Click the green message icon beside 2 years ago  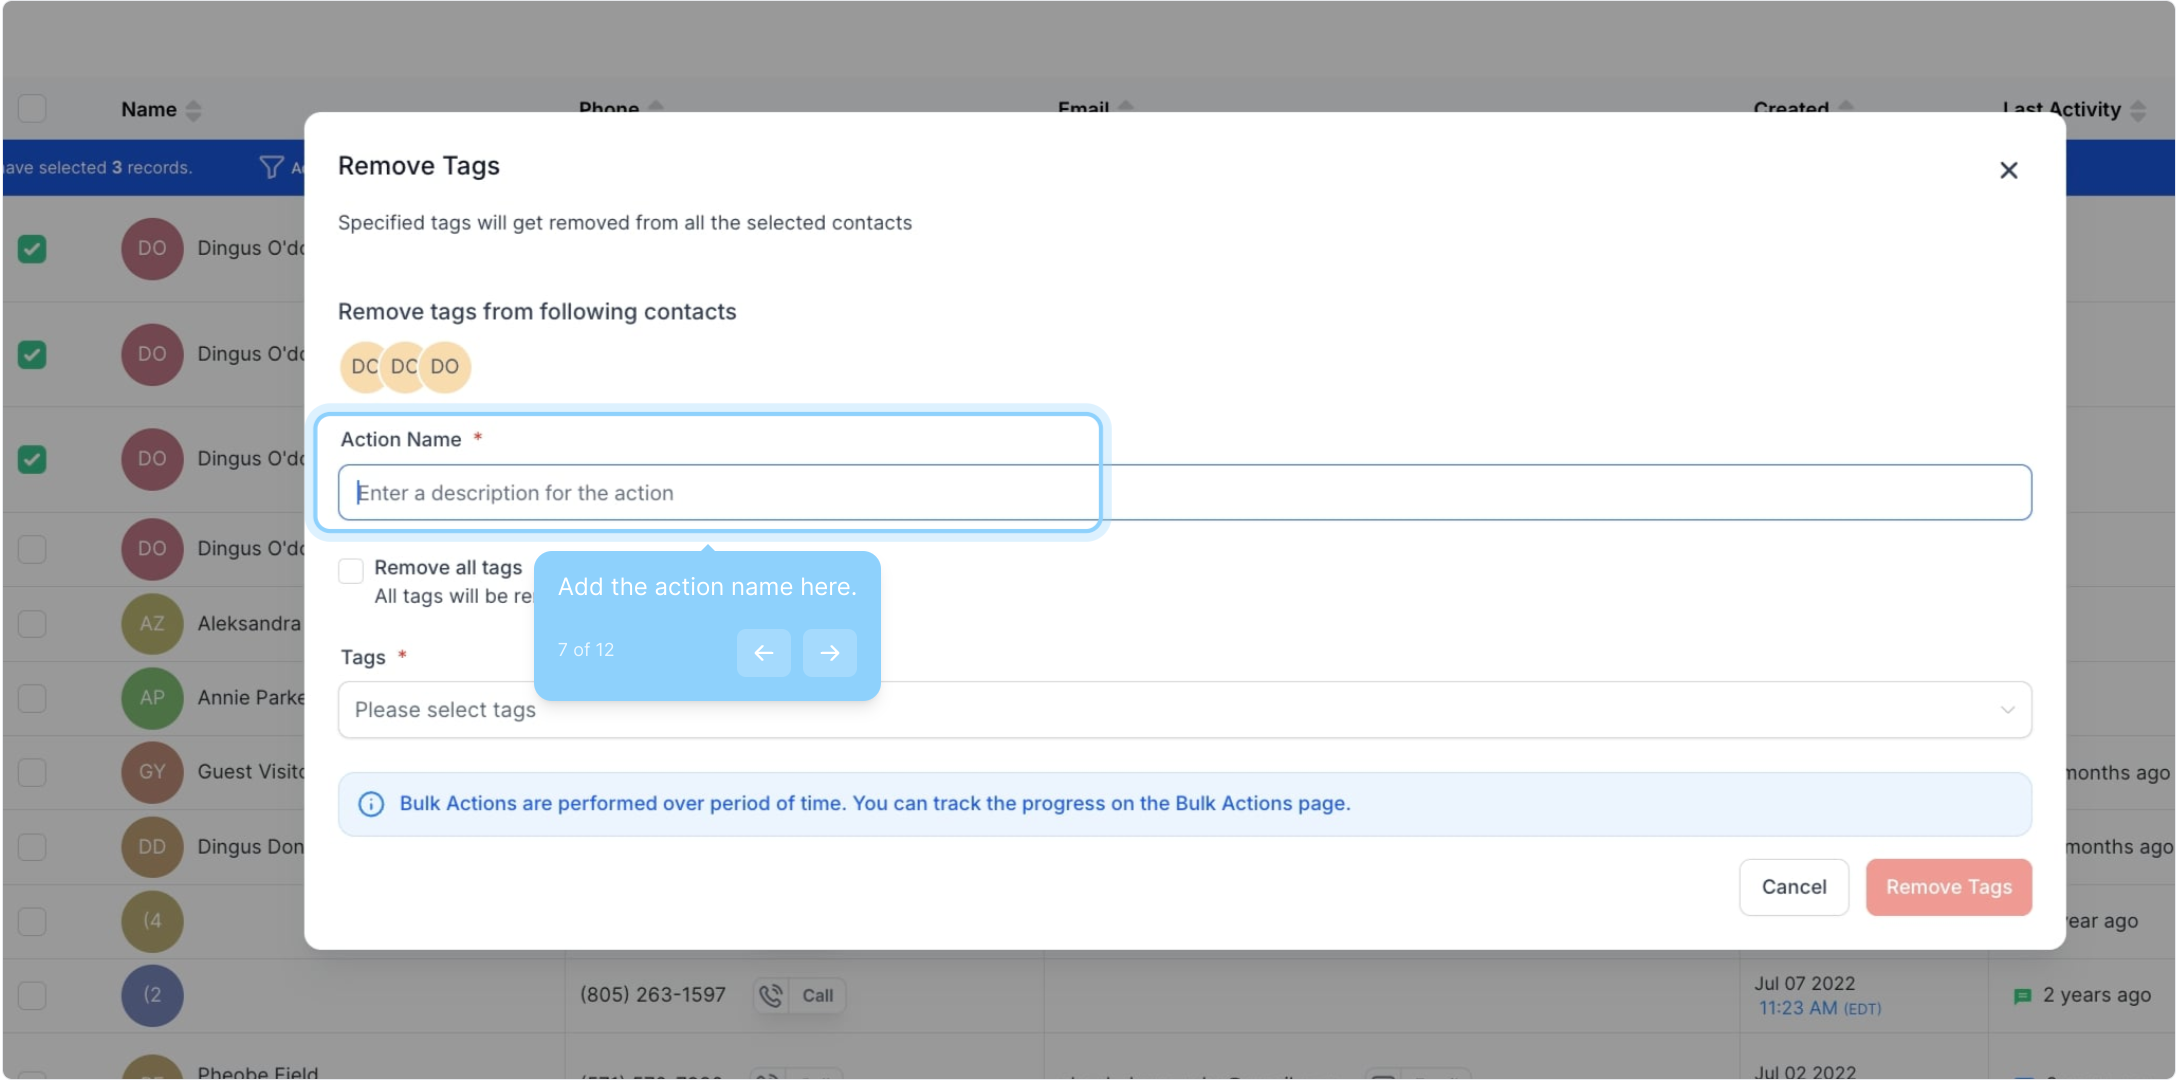2022,996
